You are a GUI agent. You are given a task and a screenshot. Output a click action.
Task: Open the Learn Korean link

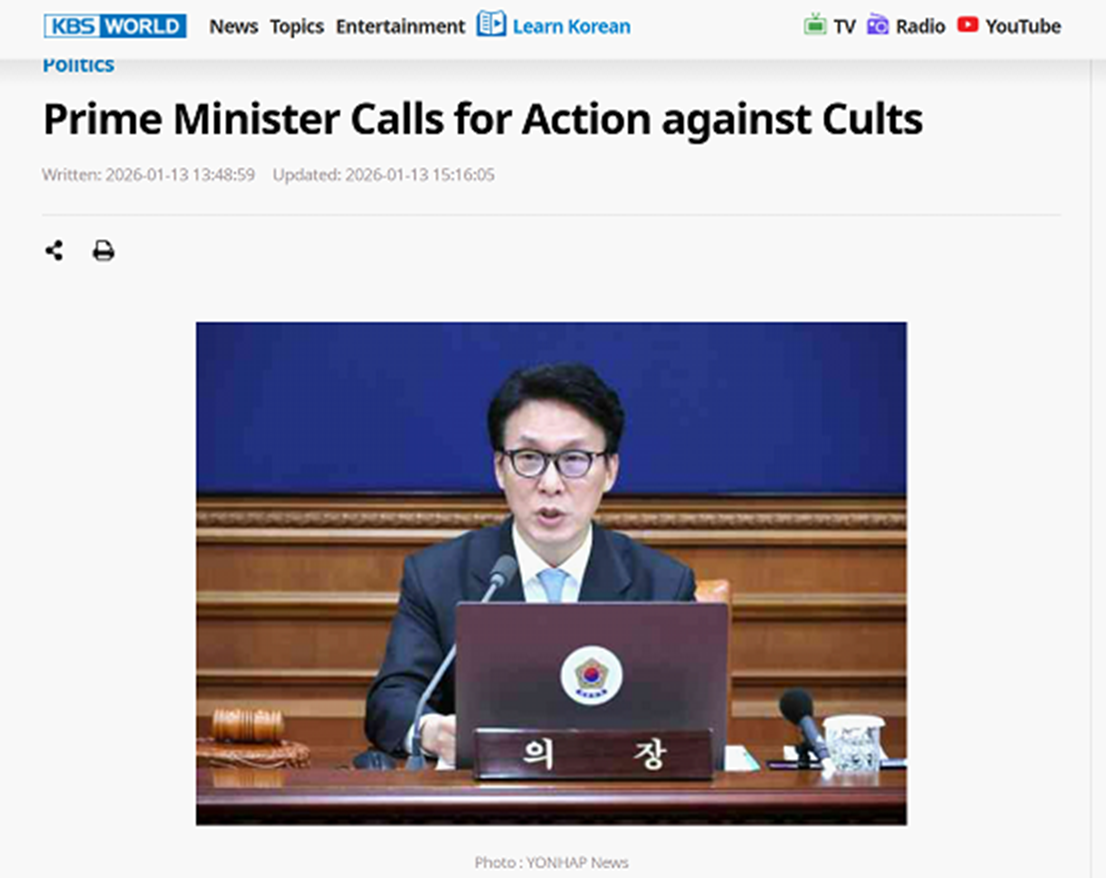(x=571, y=27)
